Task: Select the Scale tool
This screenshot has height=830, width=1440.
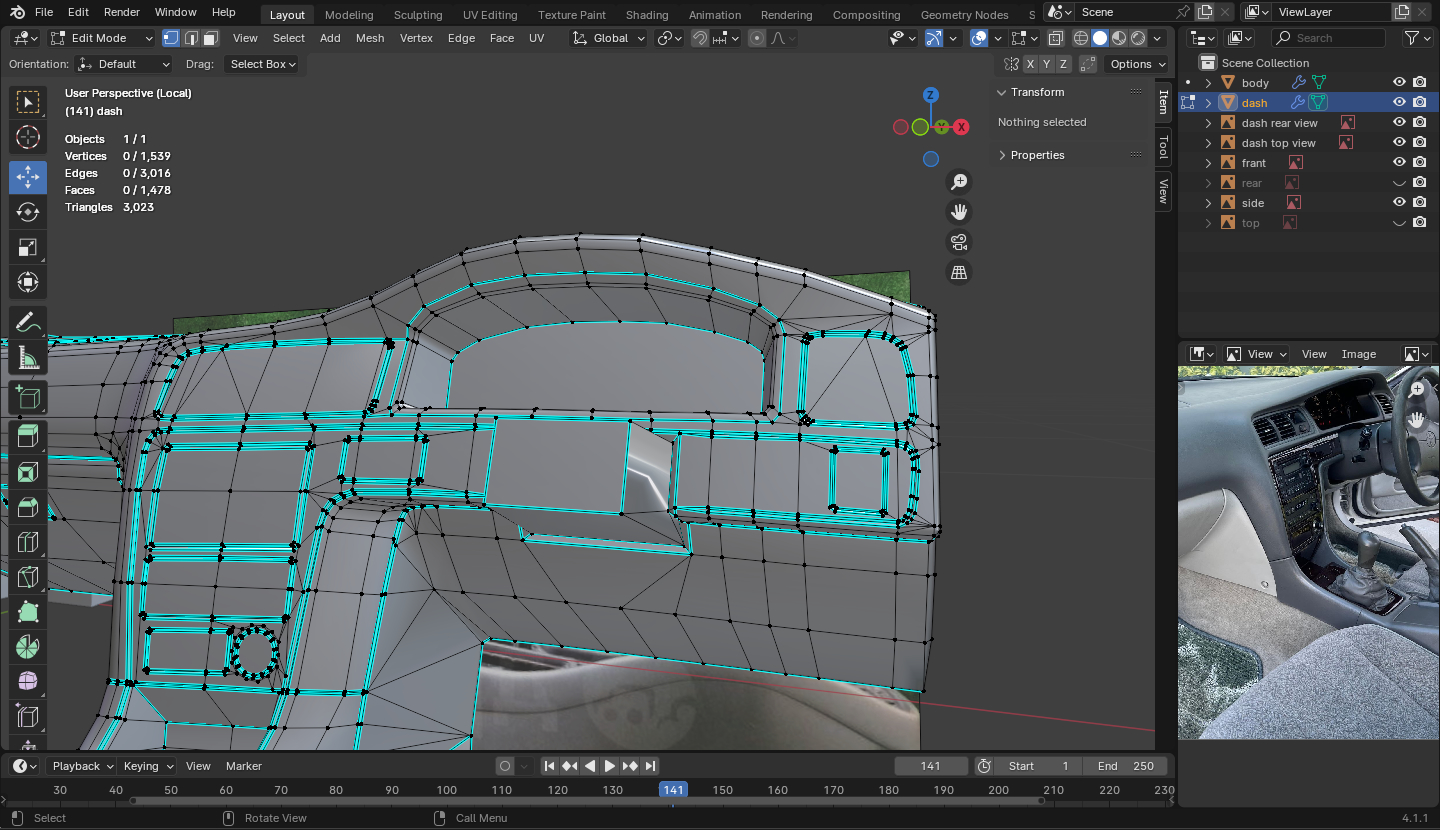Action: [x=28, y=247]
